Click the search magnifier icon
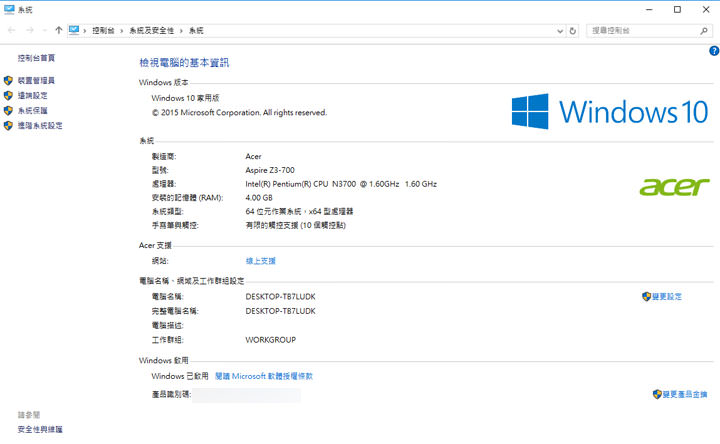 (x=704, y=31)
